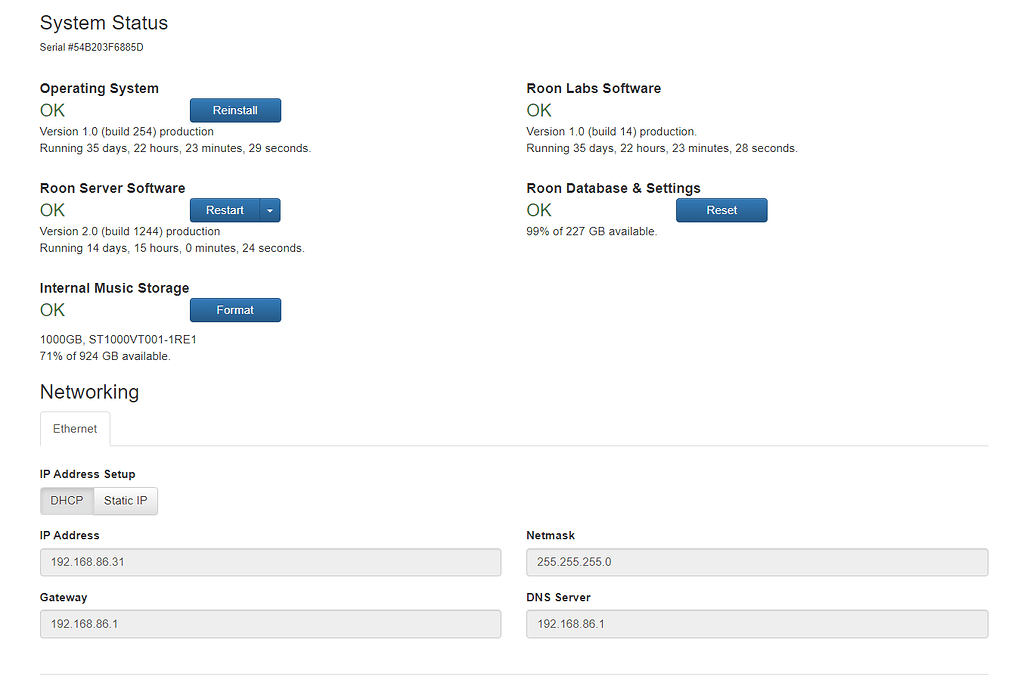Viewport: 1024px width, 682px height.
Task: Click the Networking section heading
Action: point(89,392)
